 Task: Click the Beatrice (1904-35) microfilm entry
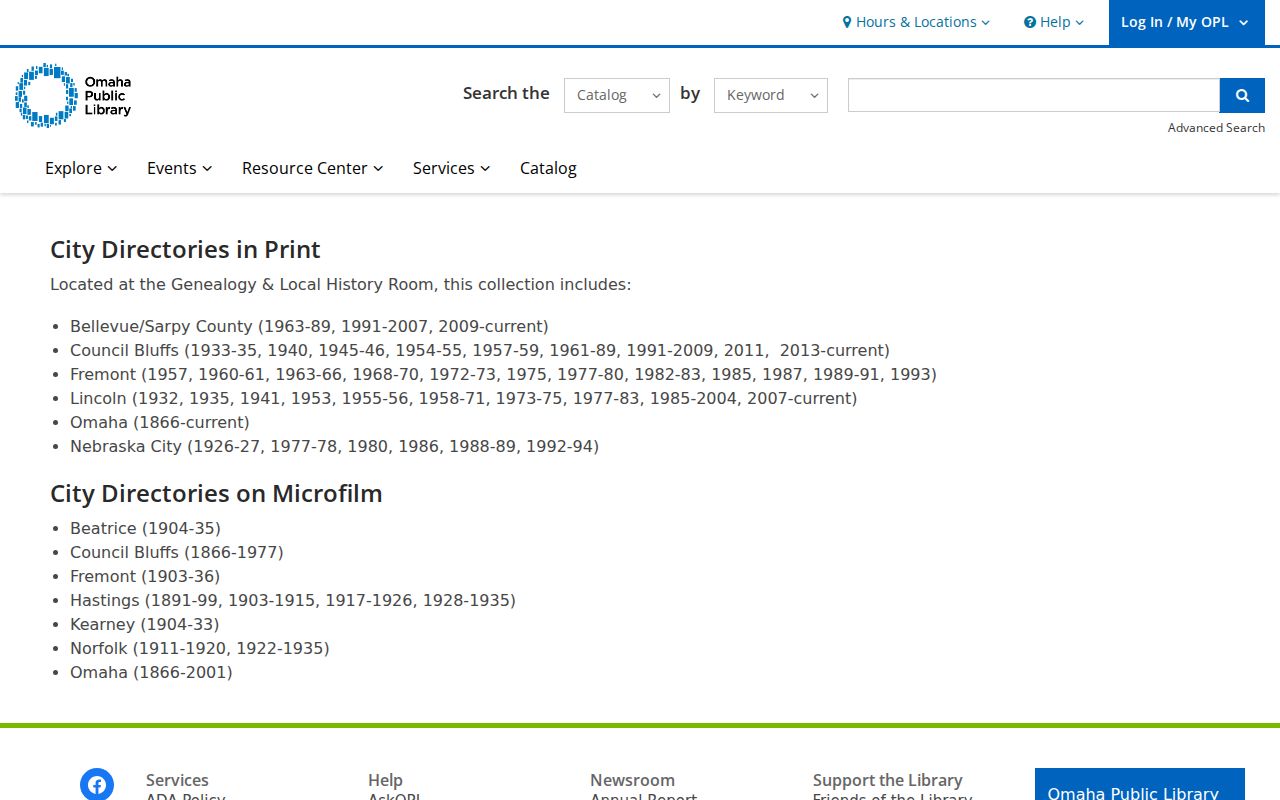[145, 528]
